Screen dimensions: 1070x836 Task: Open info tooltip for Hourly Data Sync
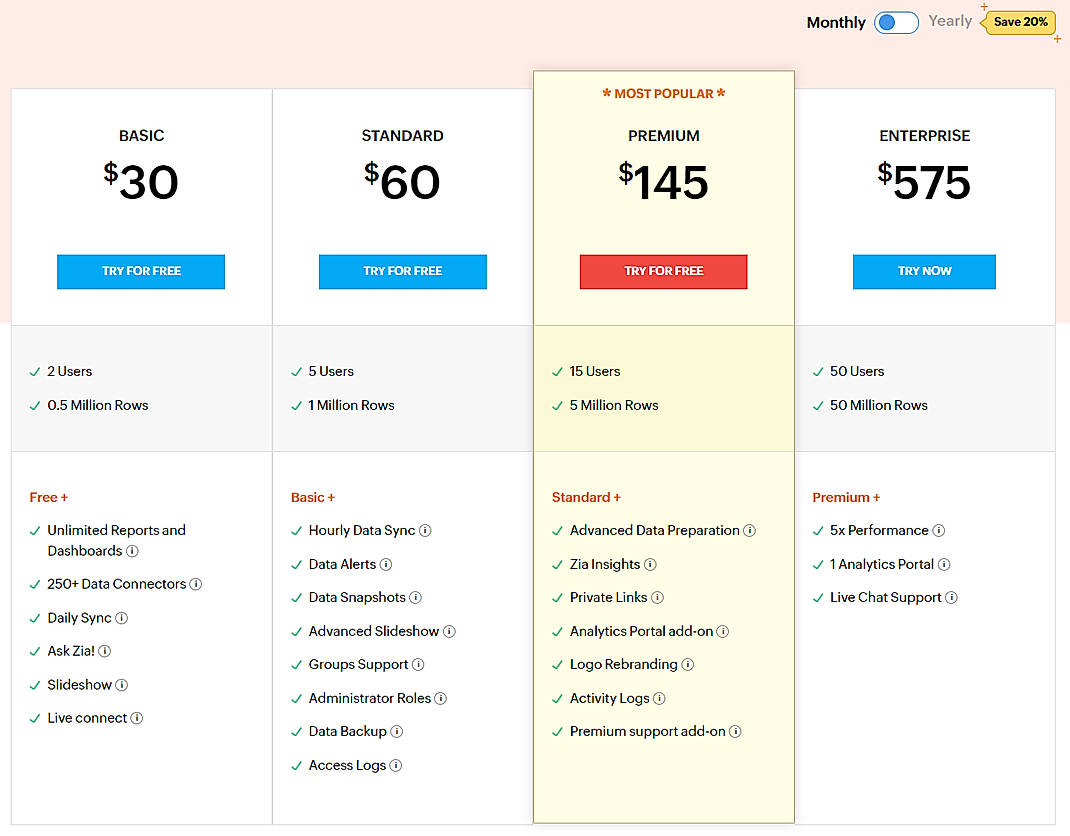tap(423, 531)
